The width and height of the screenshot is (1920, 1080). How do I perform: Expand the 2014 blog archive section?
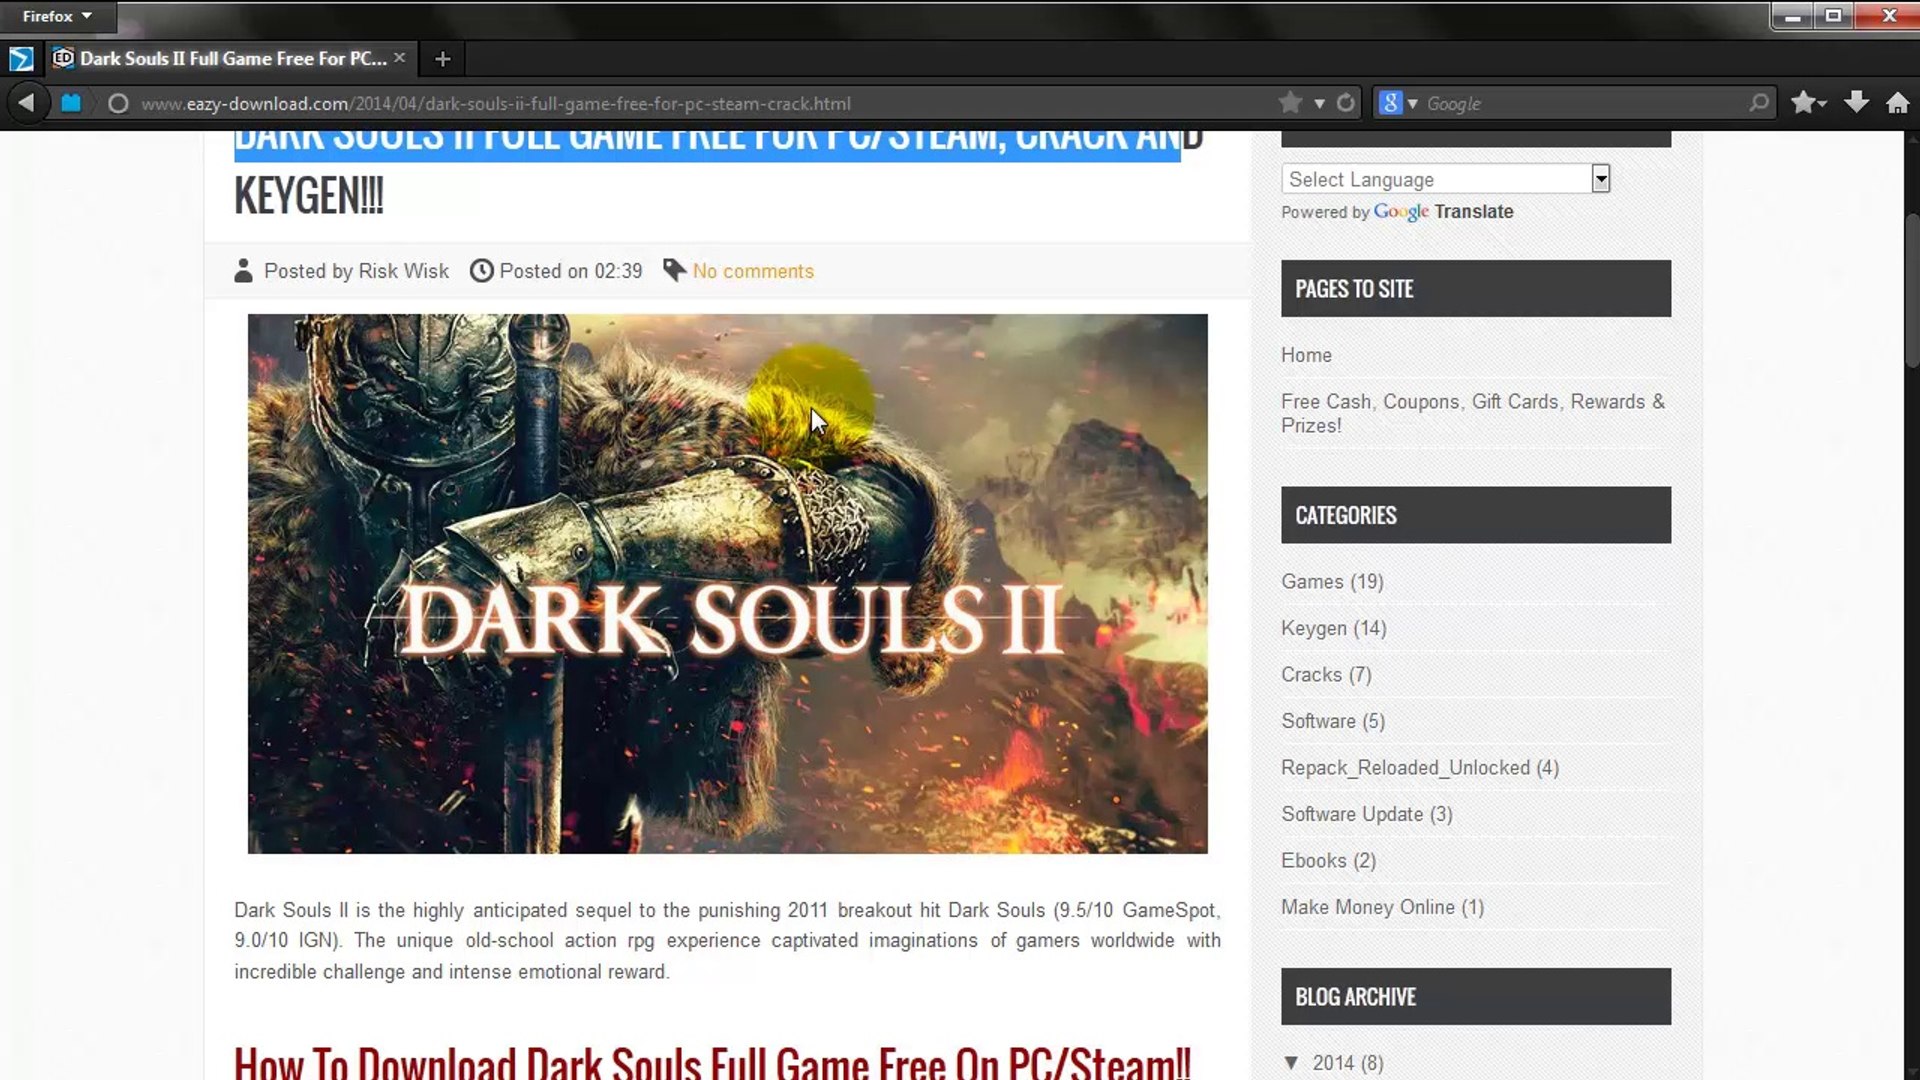click(1291, 1063)
